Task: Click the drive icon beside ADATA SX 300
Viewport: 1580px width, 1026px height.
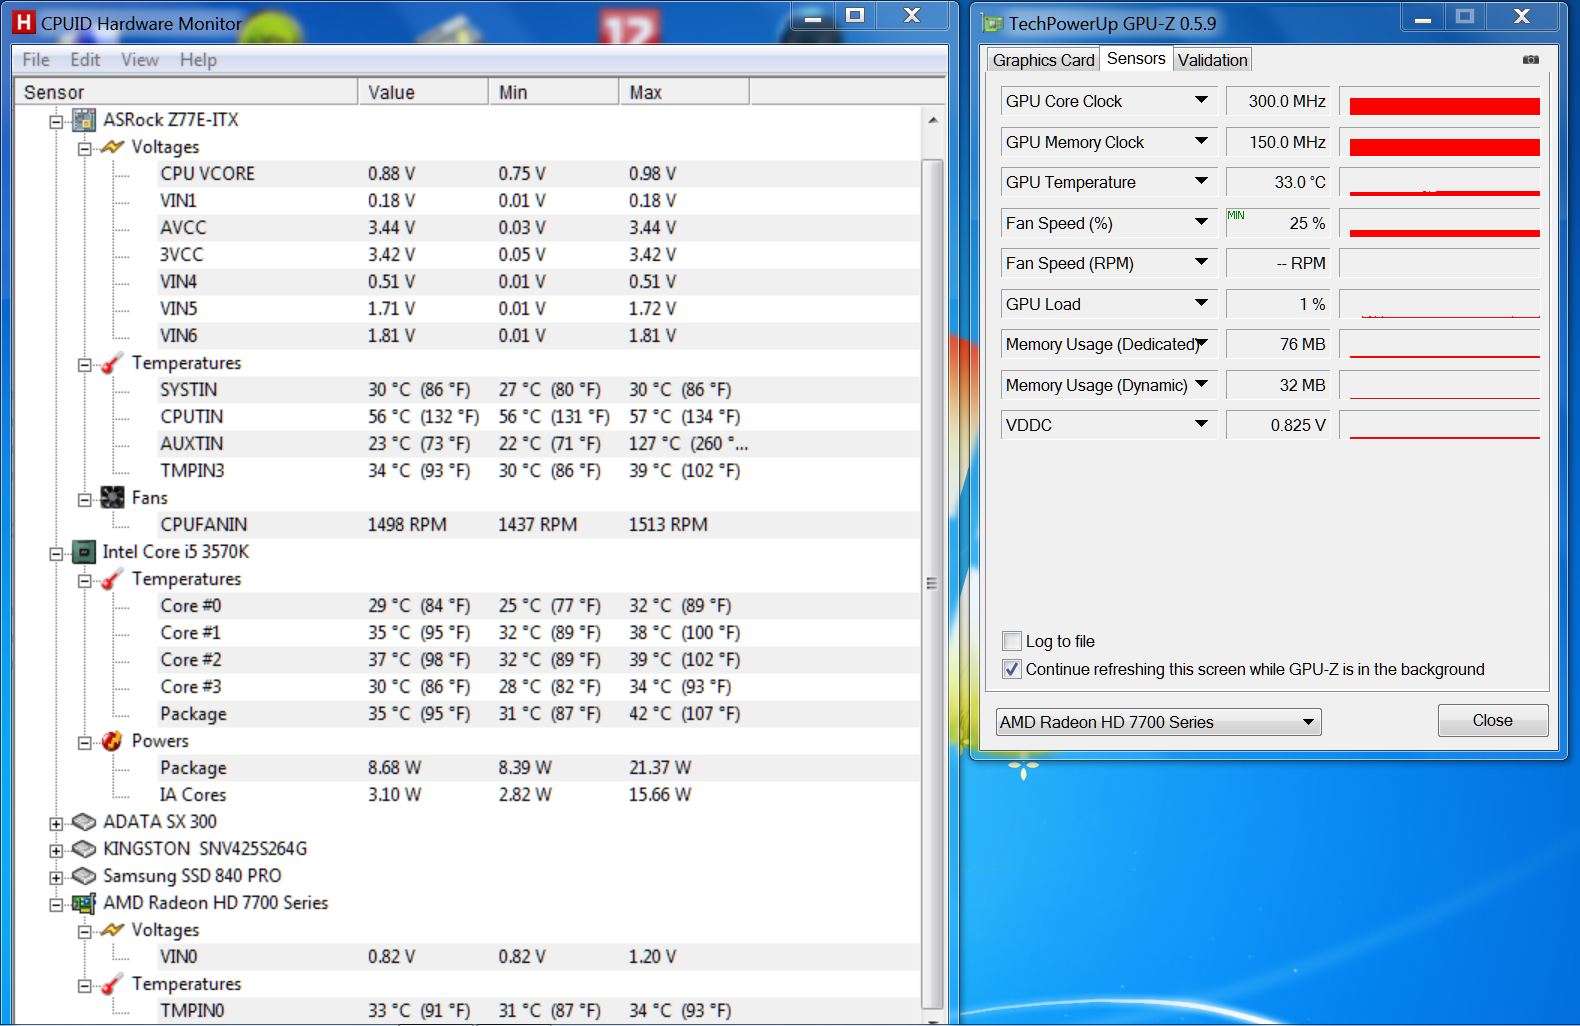Action: coord(85,822)
